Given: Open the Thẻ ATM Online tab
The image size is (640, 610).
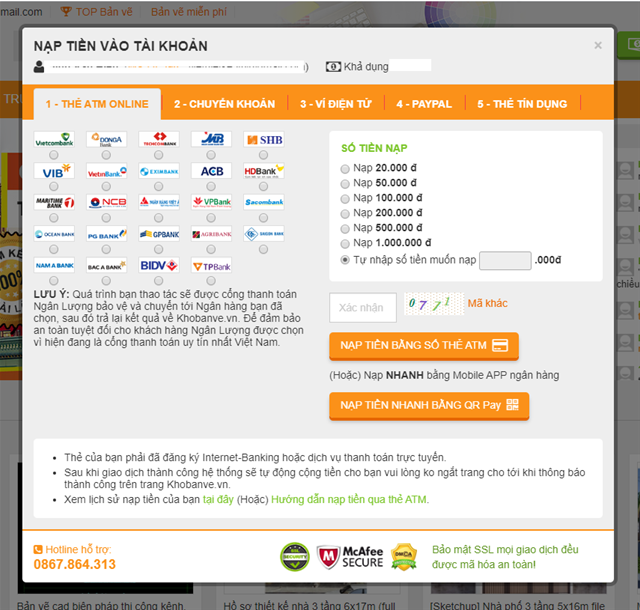Looking at the screenshot, I should [x=97, y=104].
